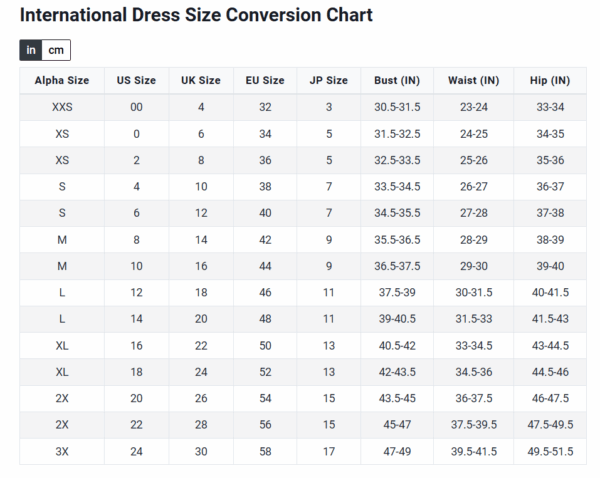600x478 pixels.
Task: Click the Hip (IN) column header
Action: (550, 80)
